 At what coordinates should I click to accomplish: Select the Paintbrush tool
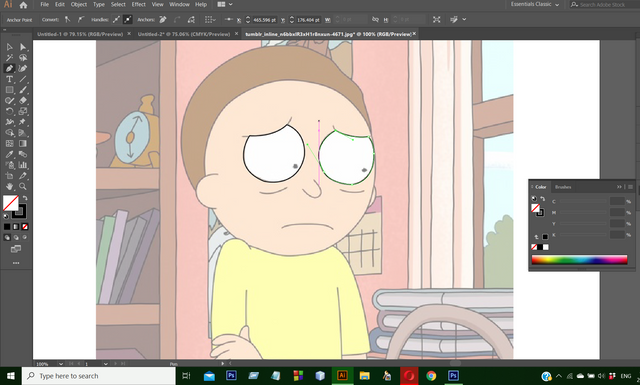coord(23,90)
